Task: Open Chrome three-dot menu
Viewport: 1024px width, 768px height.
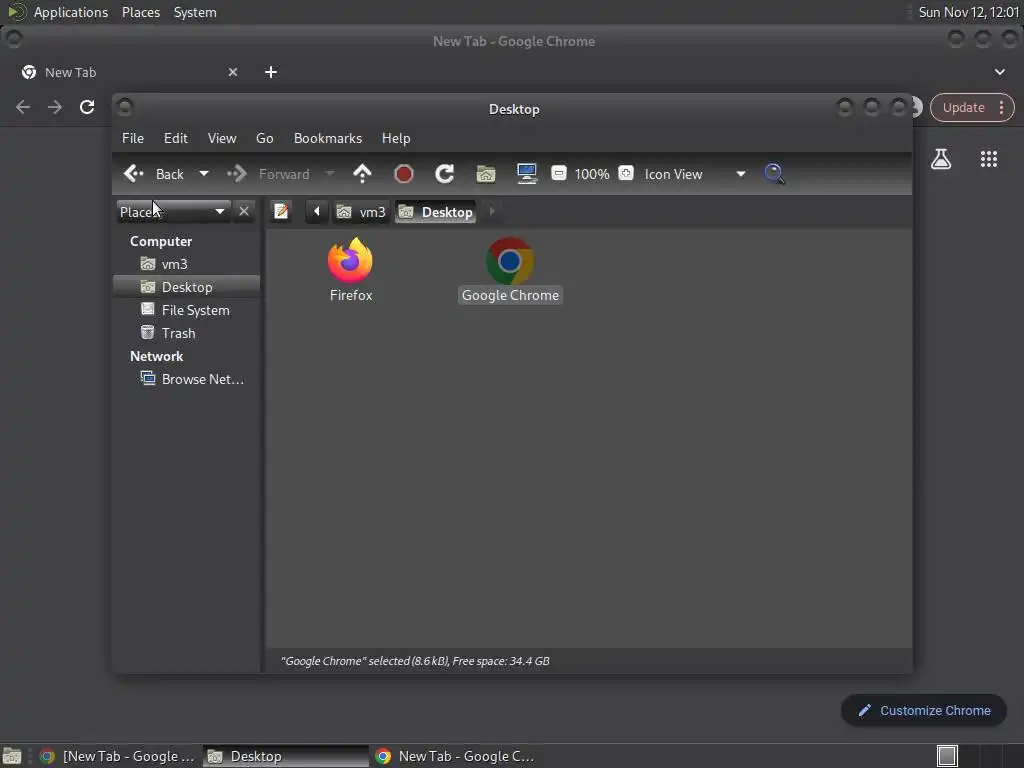Action: pyautogui.click(x=1001, y=108)
